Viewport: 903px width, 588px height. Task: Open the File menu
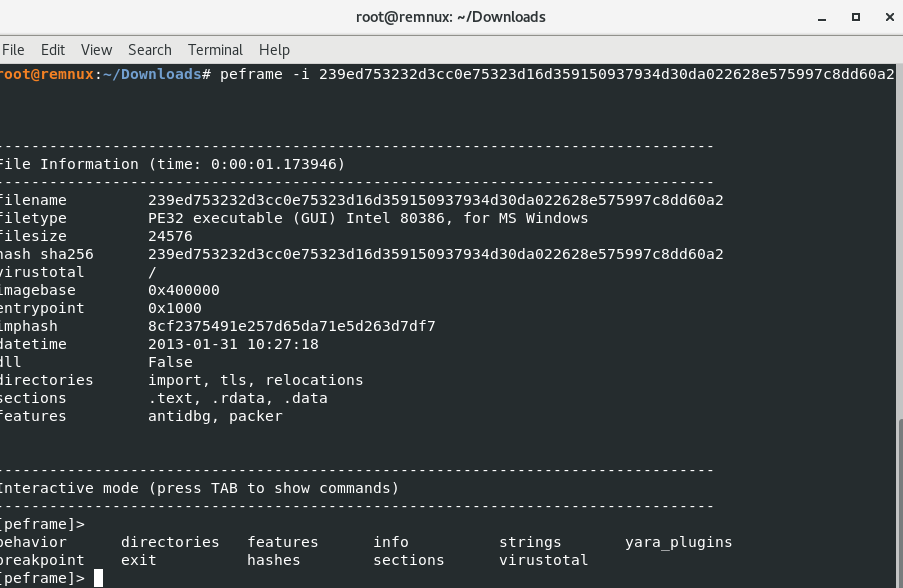tap(13, 50)
